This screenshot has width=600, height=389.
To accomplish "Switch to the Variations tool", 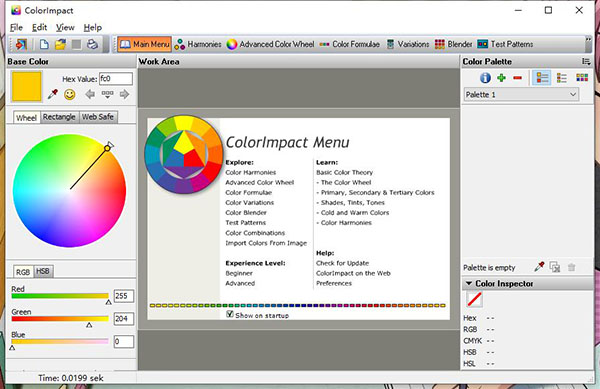I will coord(408,44).
